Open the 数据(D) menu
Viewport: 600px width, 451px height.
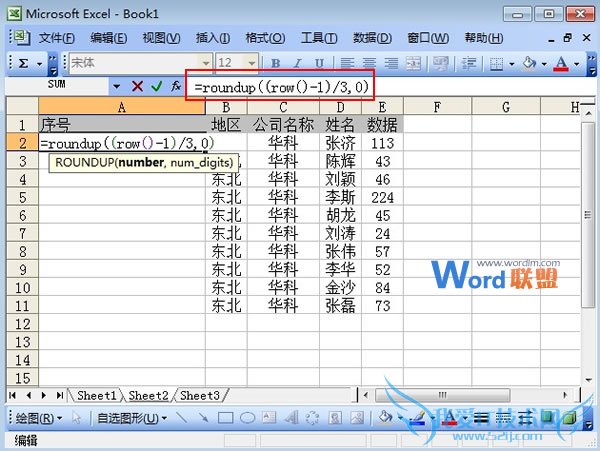point(372,38)
